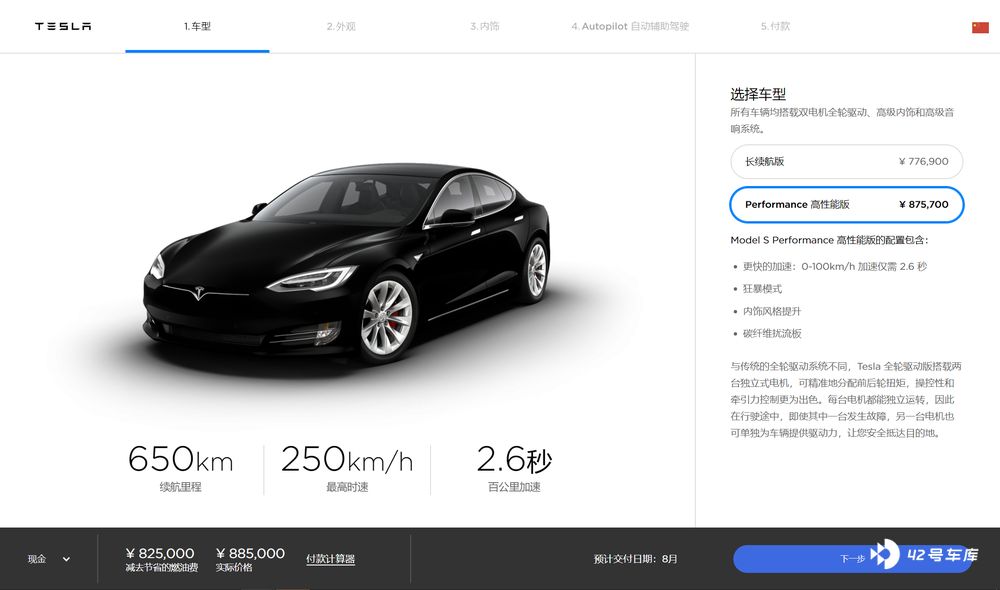Click the 2.6秒 百公里加速 stat
The image size is (1000, 590).
(514, 469)
